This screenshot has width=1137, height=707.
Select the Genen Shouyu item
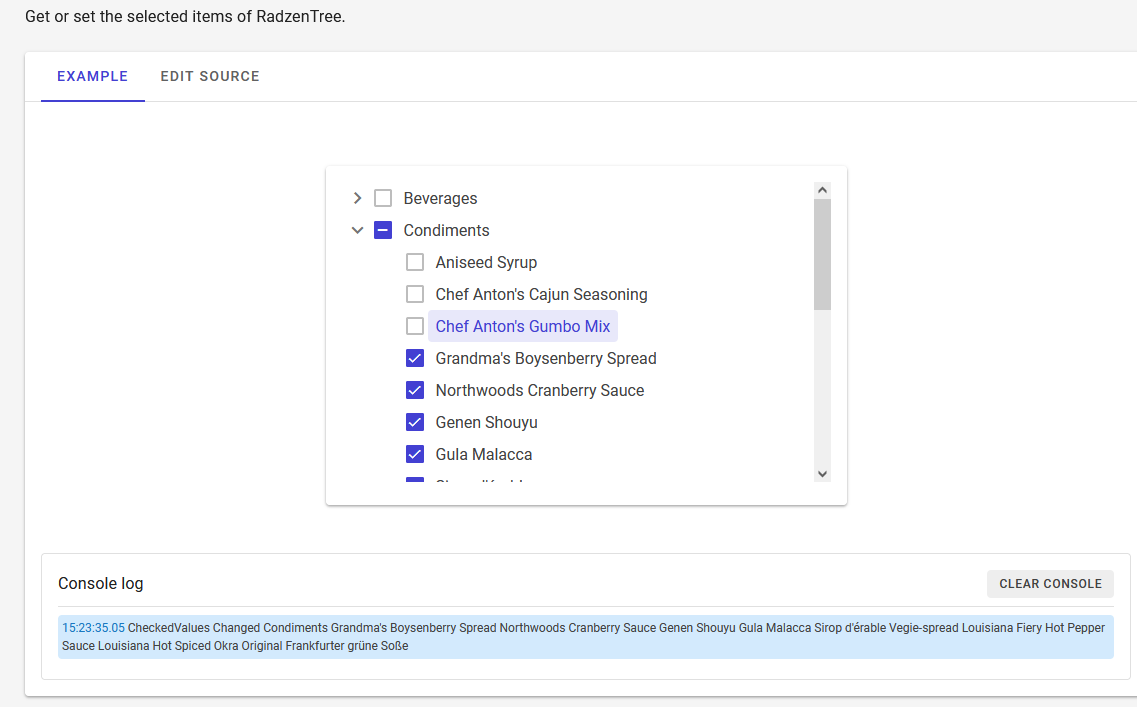486,422
